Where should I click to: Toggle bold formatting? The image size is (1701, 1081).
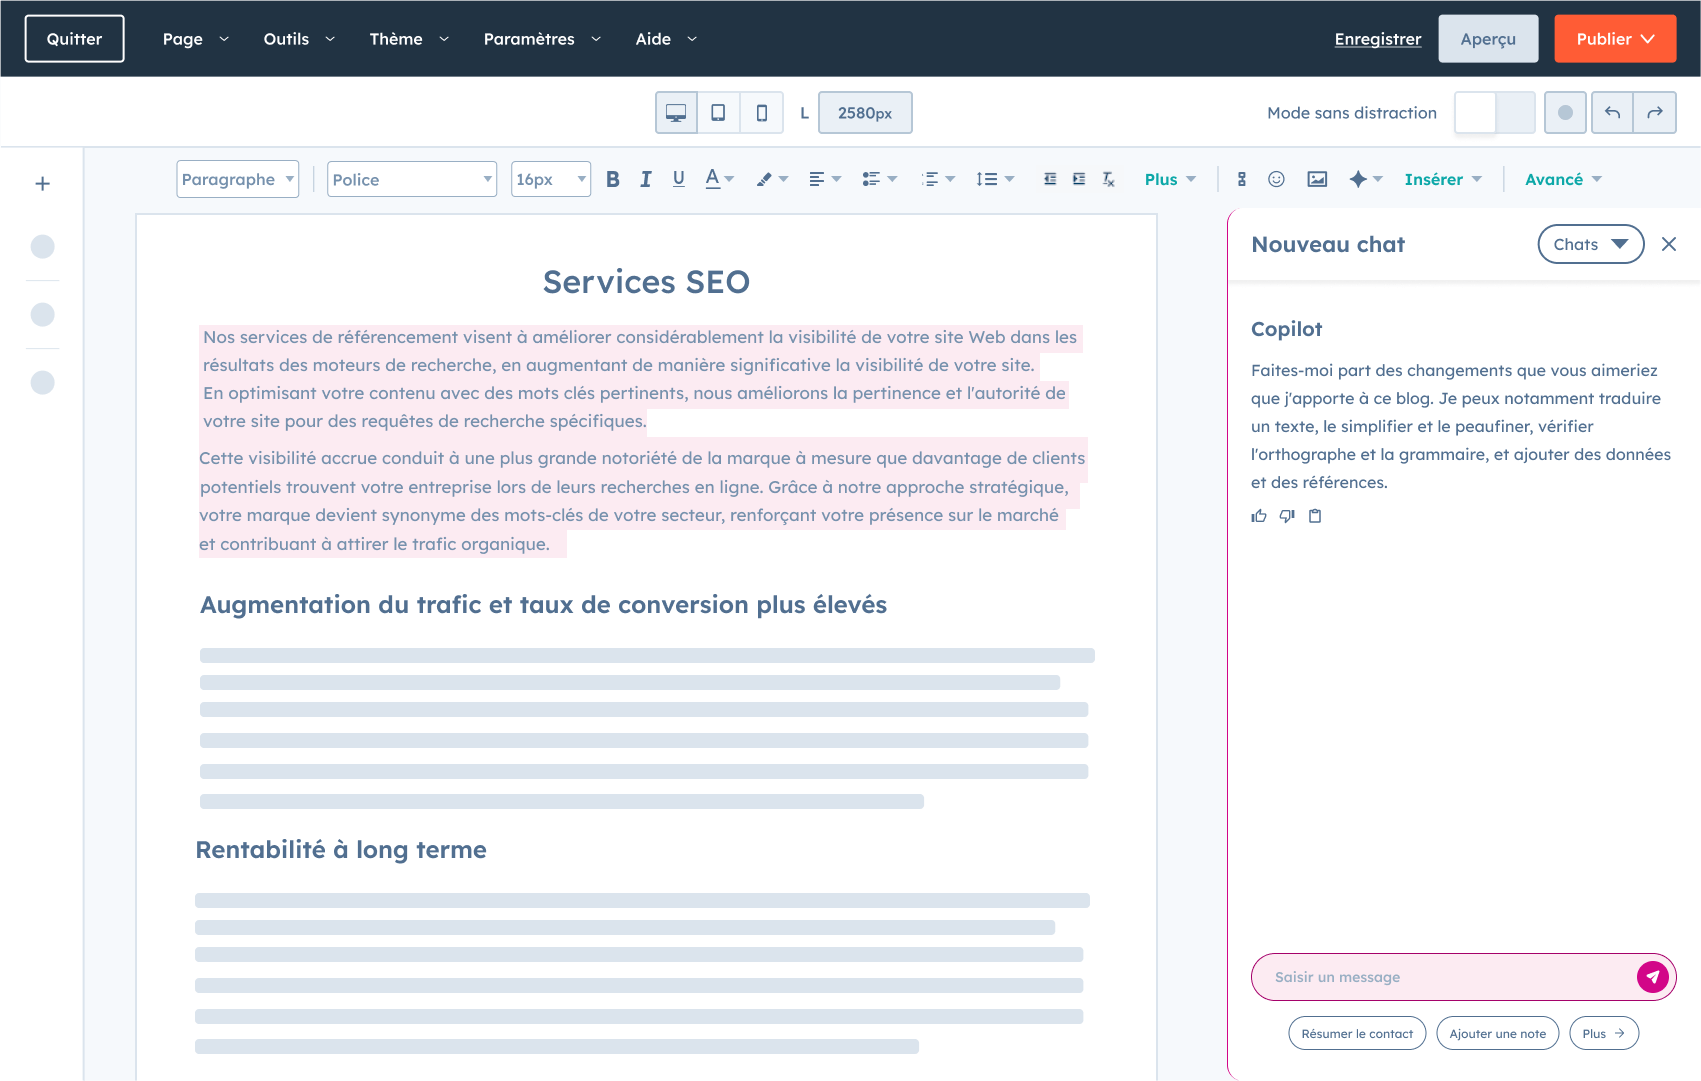tap(613, 179)
